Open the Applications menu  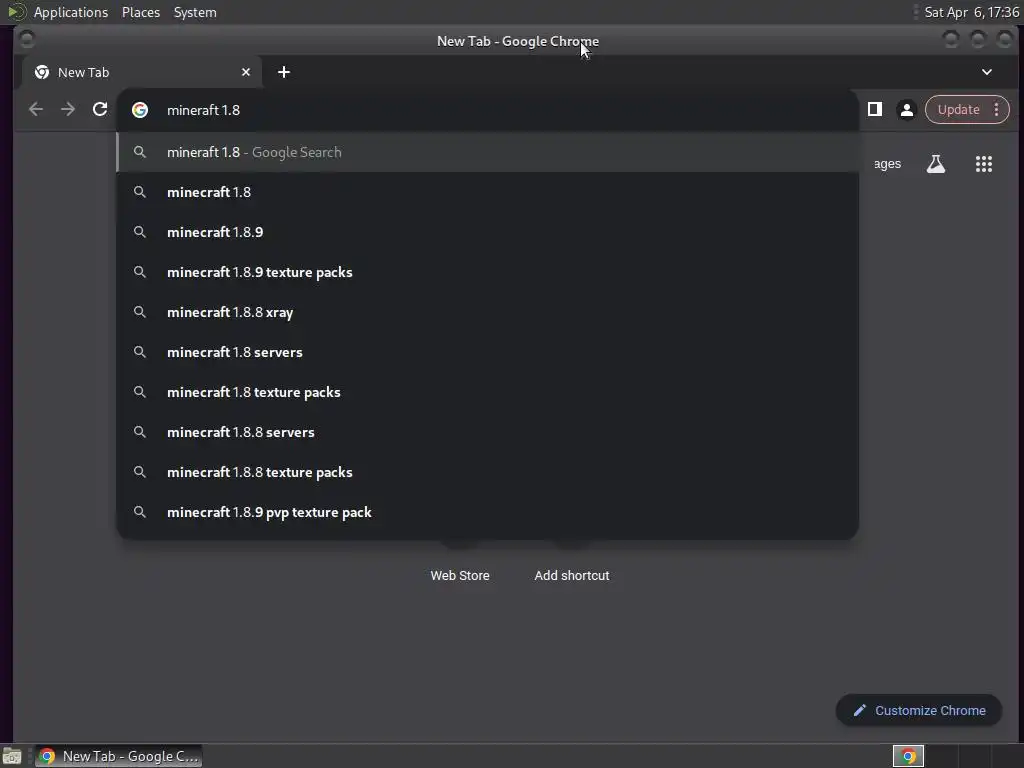[71, 12]
